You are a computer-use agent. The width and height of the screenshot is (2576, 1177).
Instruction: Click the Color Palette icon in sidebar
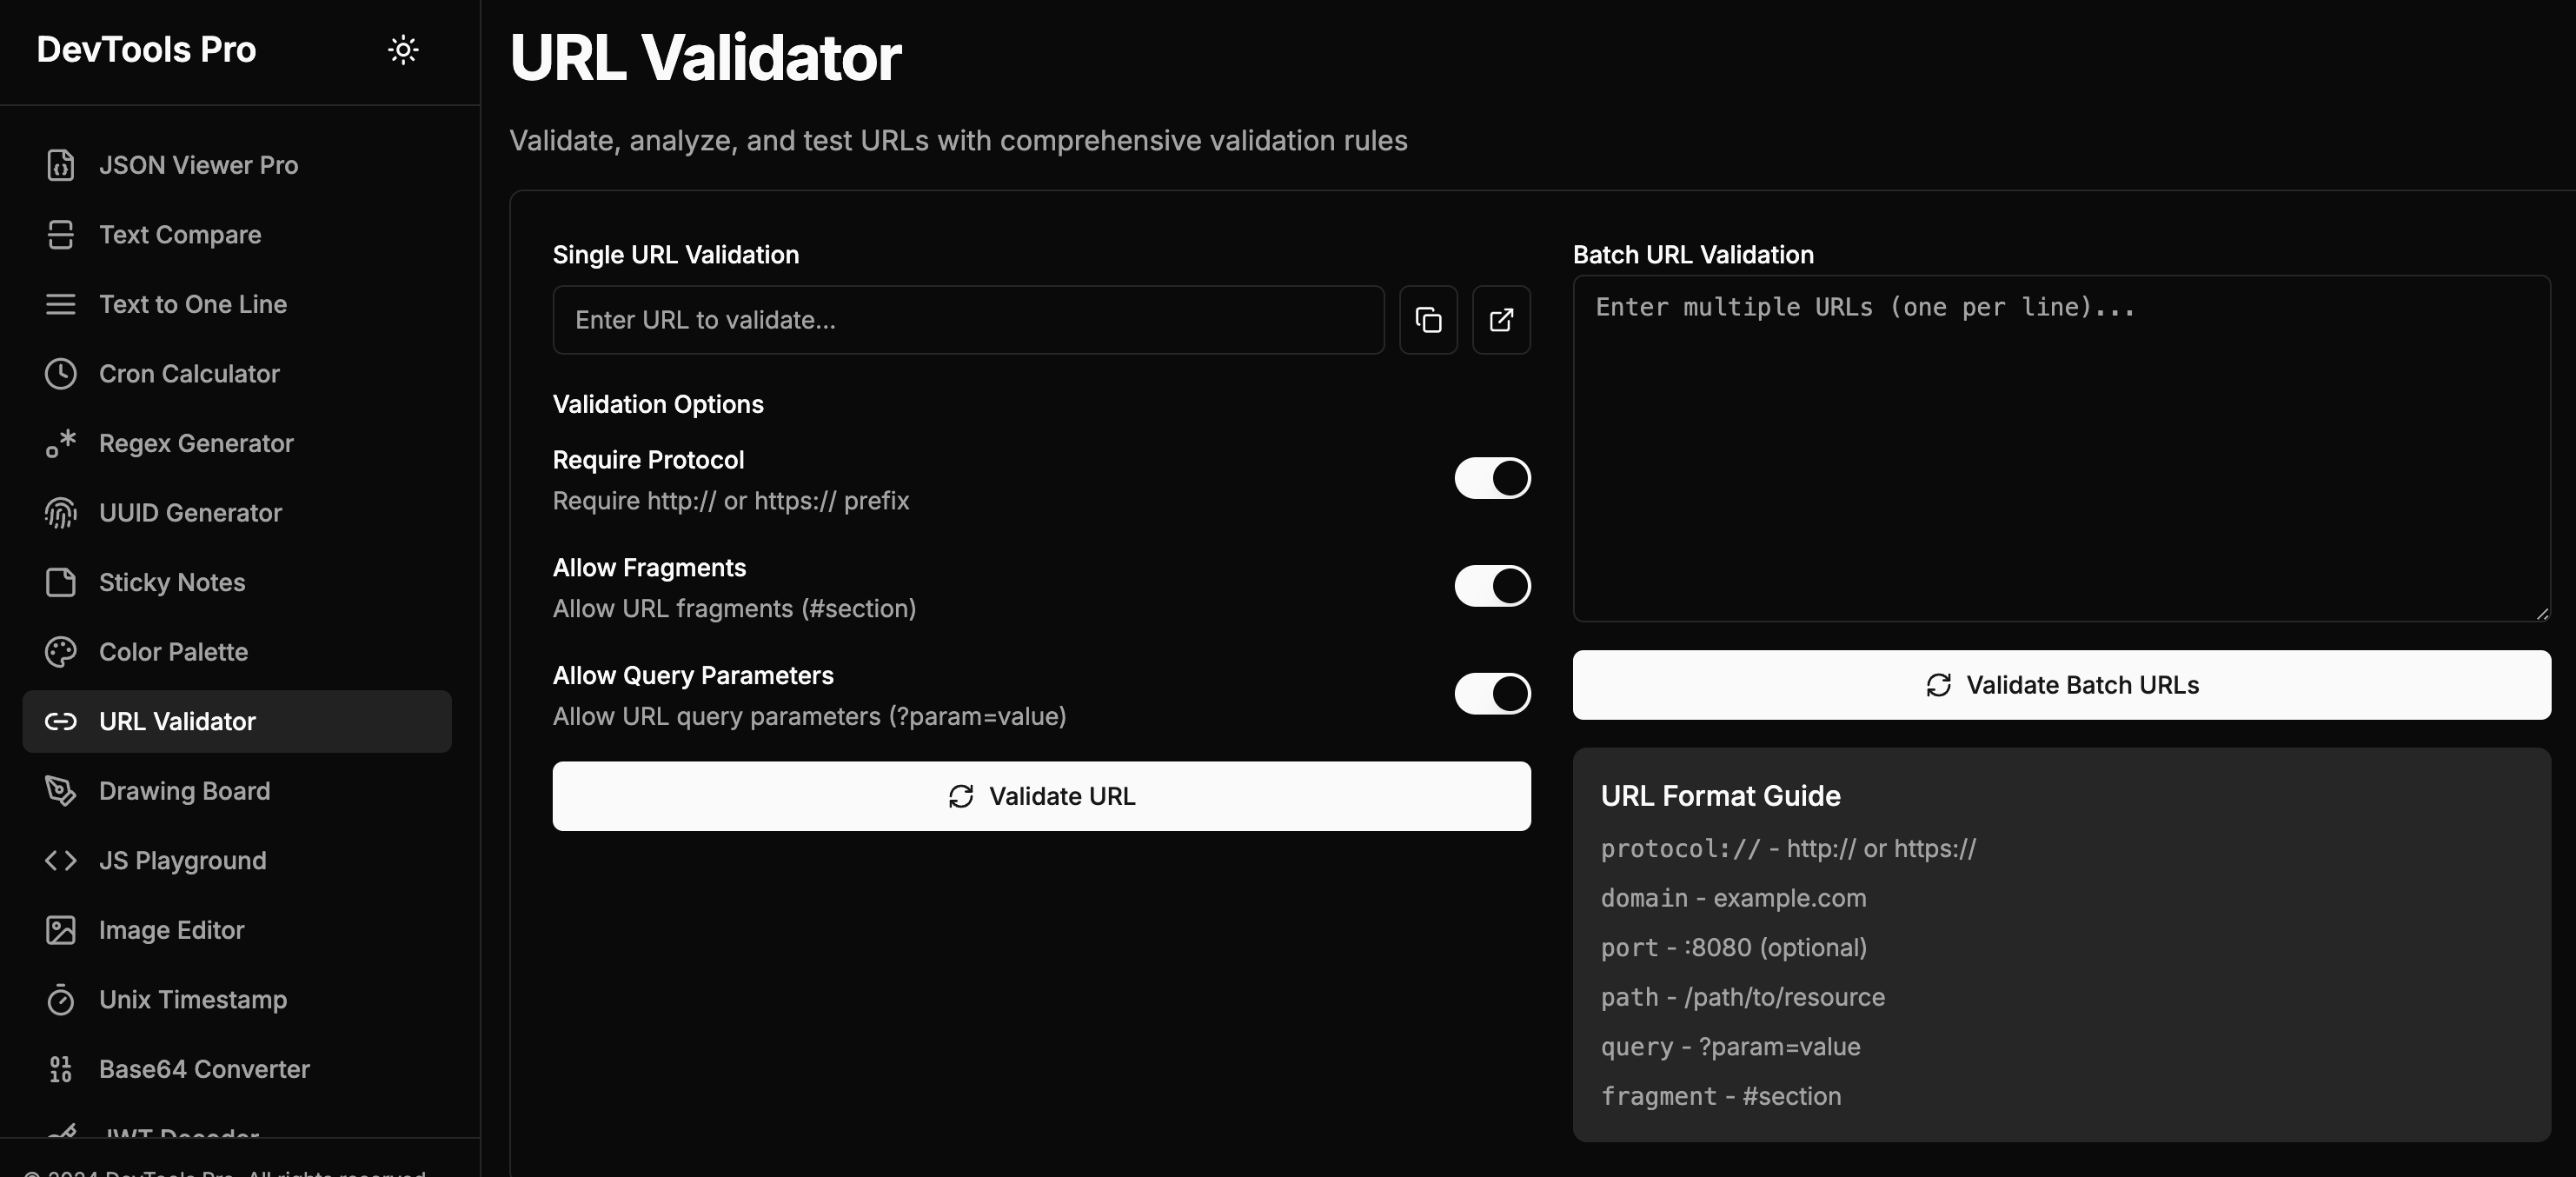[x=60, y=652]
